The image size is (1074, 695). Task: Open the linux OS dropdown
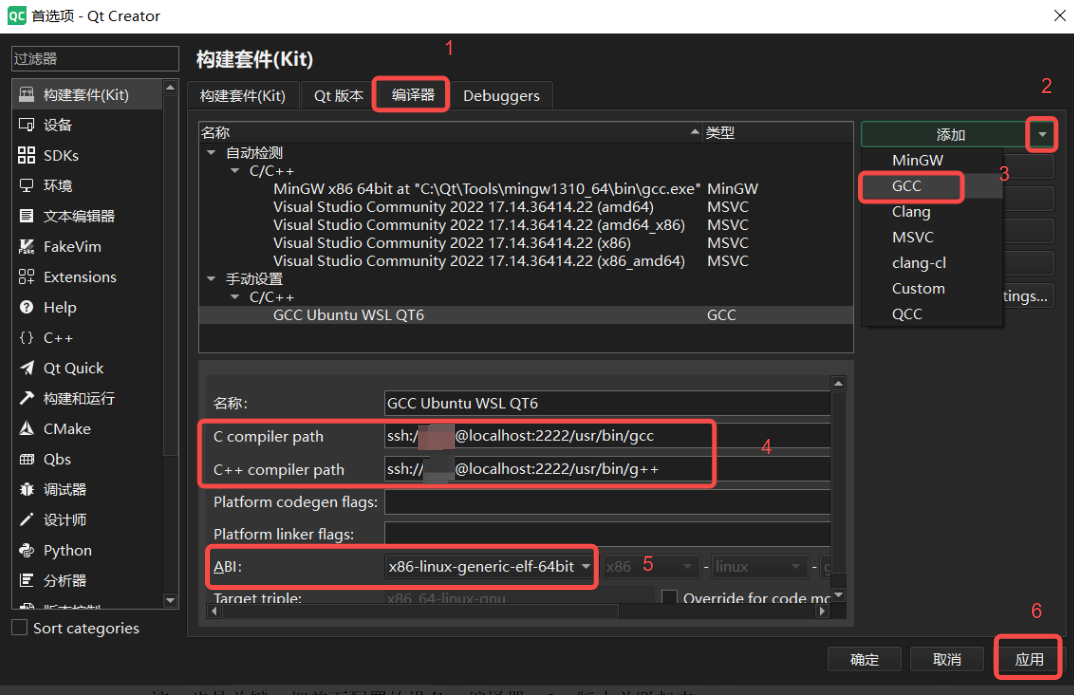758,566
